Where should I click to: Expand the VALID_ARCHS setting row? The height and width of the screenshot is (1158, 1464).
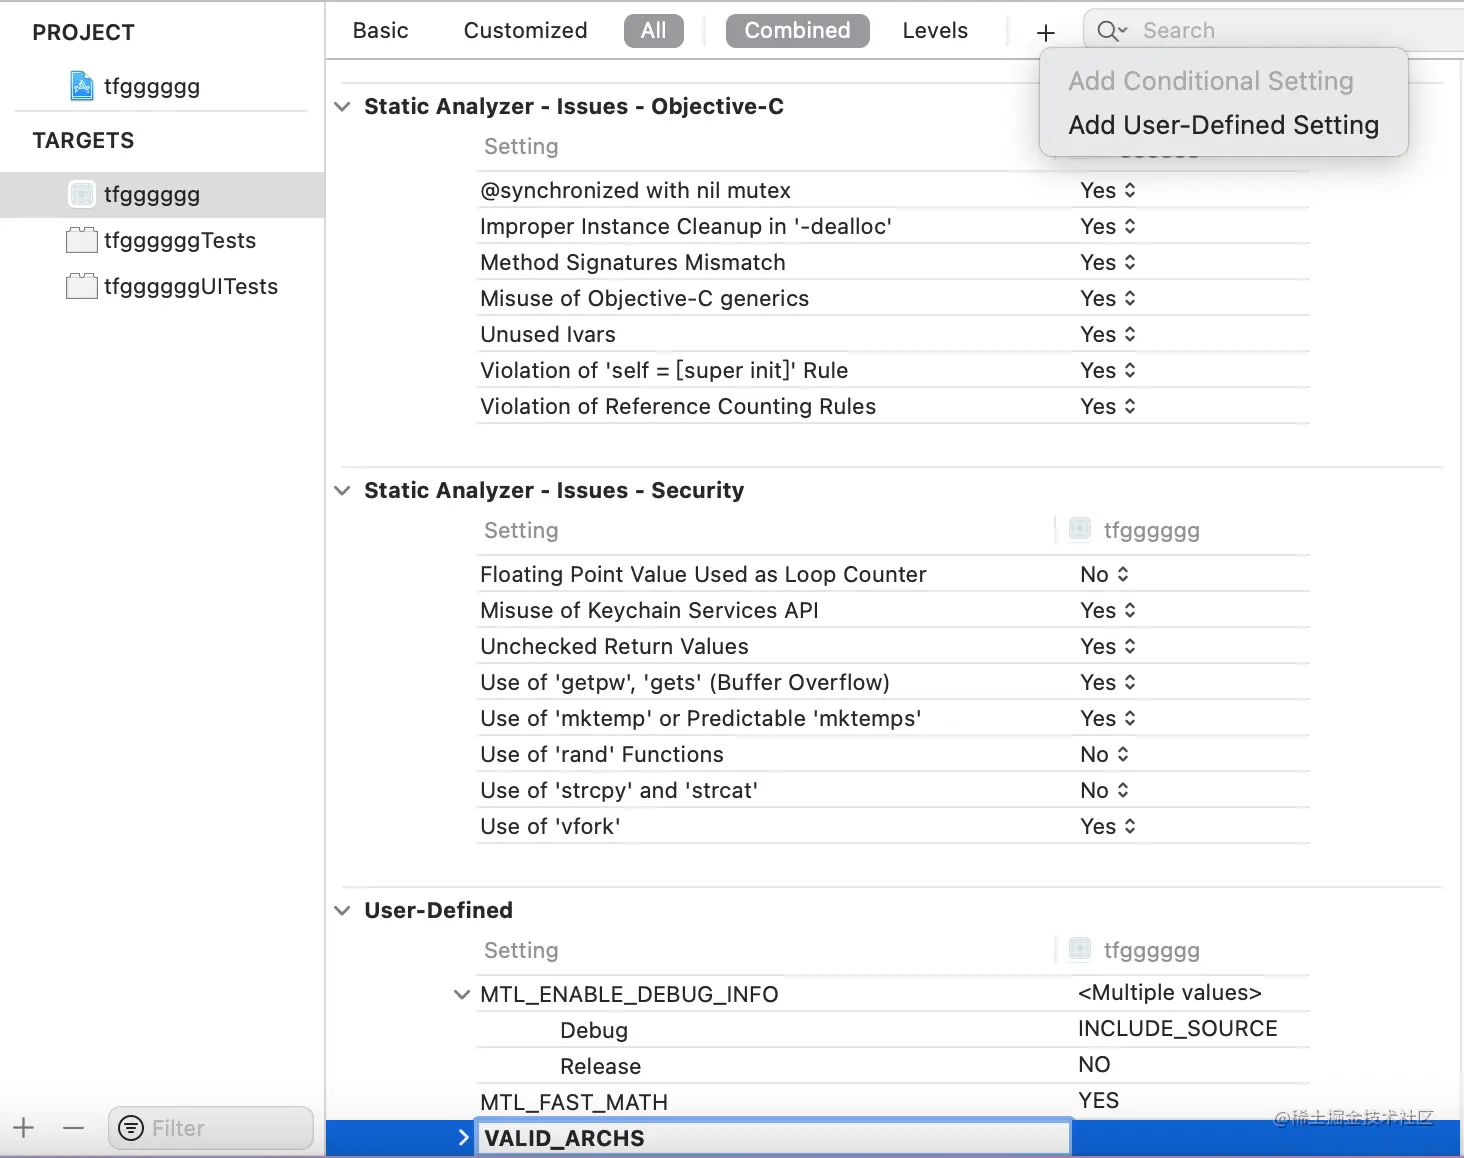(463, 1138)
